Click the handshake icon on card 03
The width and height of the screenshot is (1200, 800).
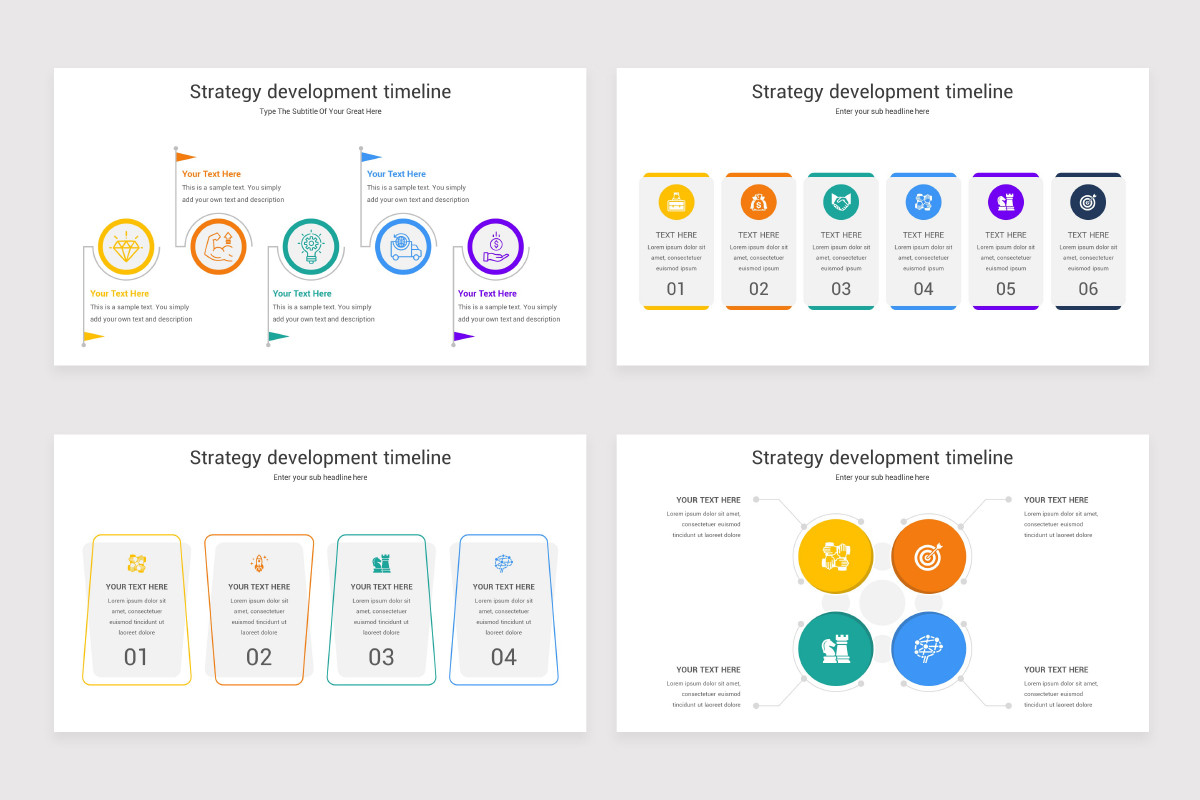(841, 200)
